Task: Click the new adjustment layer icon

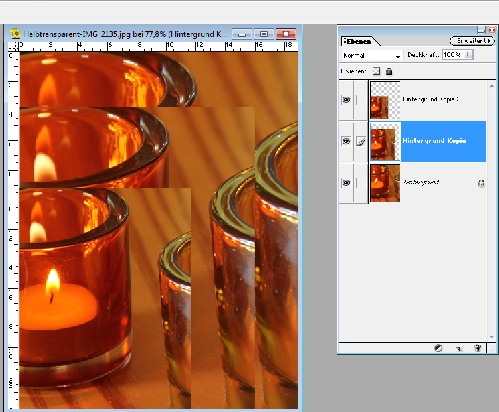Action: pos(438,348)
